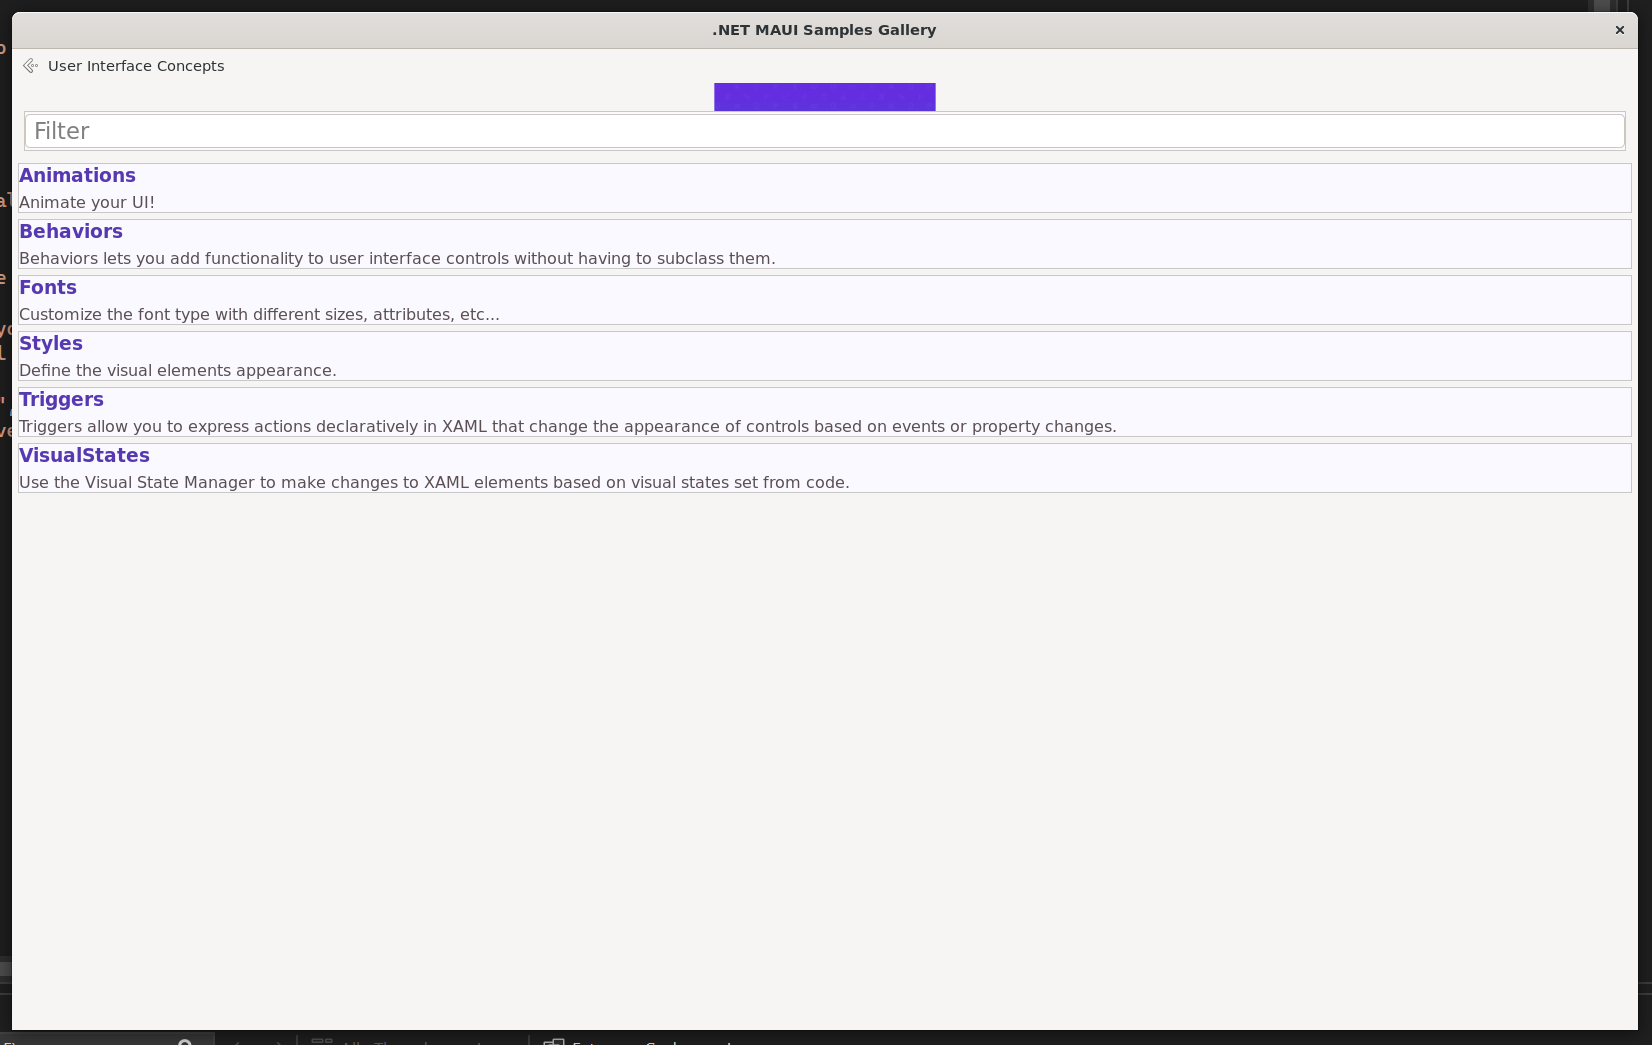Open the Styles sample

[x=51, y=344]
